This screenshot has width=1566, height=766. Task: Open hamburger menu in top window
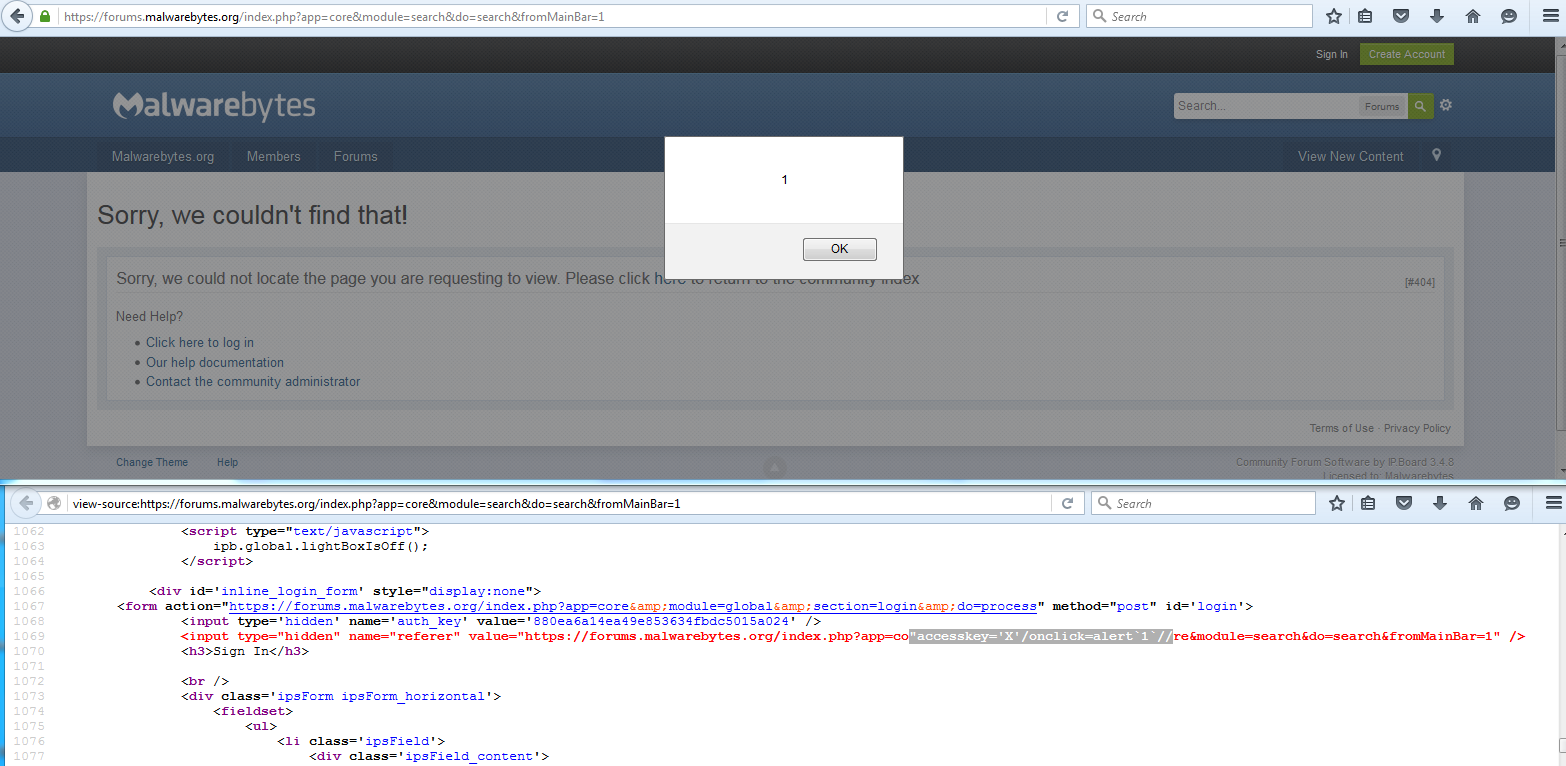tap(1549, 16)
